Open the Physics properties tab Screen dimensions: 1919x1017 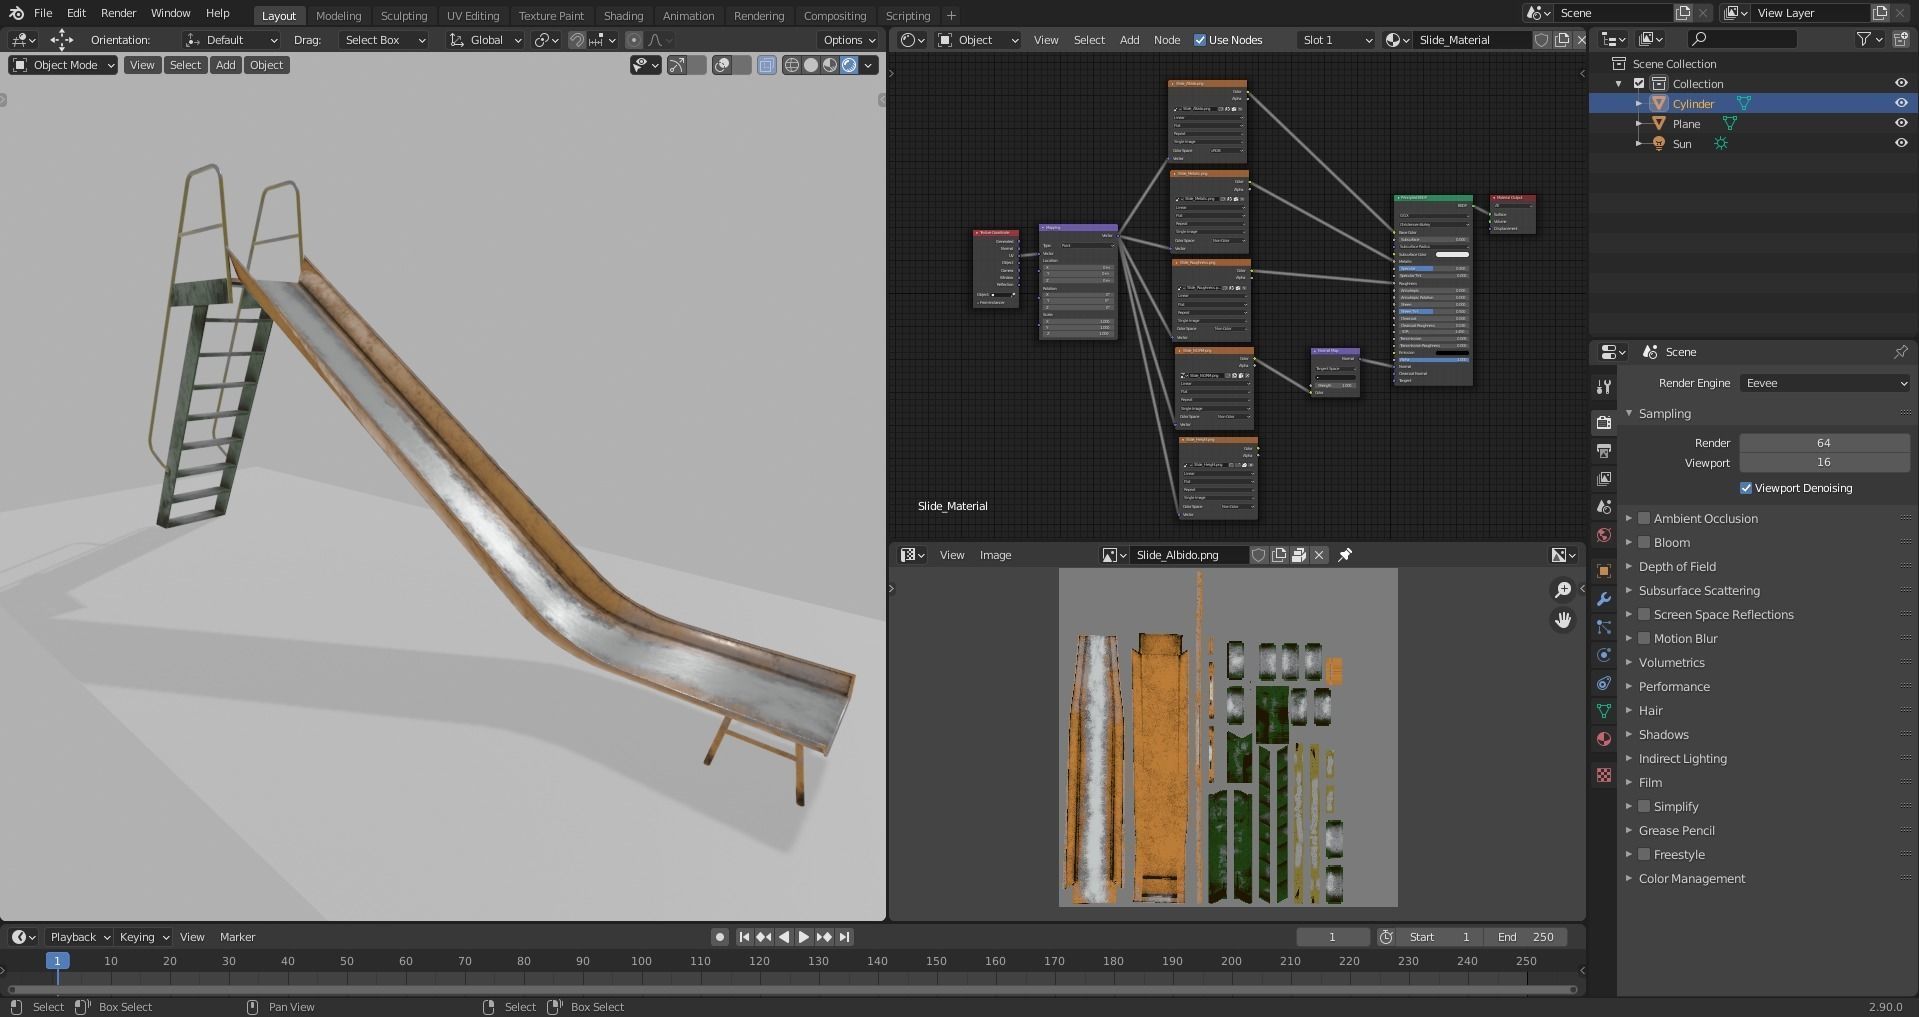(x=1604, y=655)
